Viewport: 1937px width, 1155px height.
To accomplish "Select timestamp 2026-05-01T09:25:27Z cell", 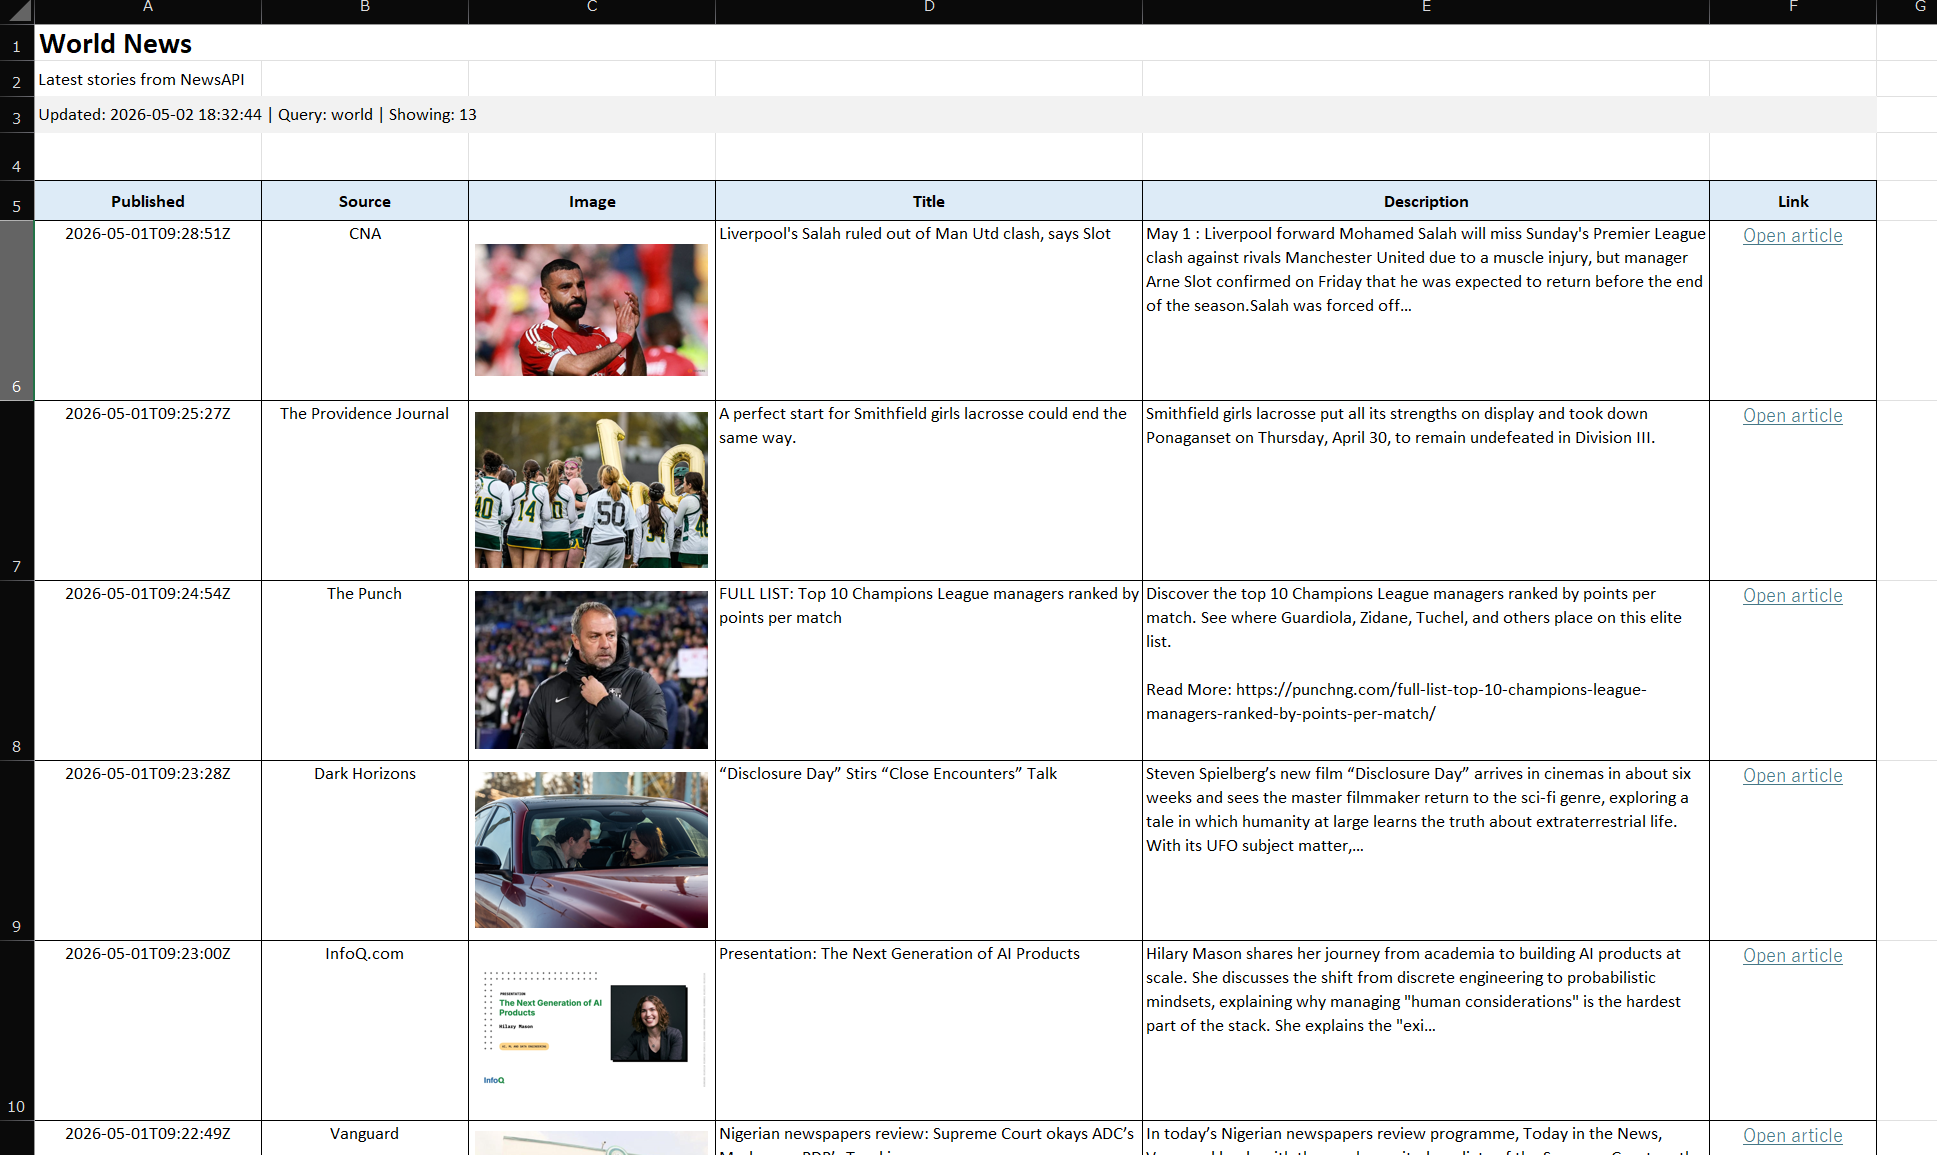I will click(148, 491).
